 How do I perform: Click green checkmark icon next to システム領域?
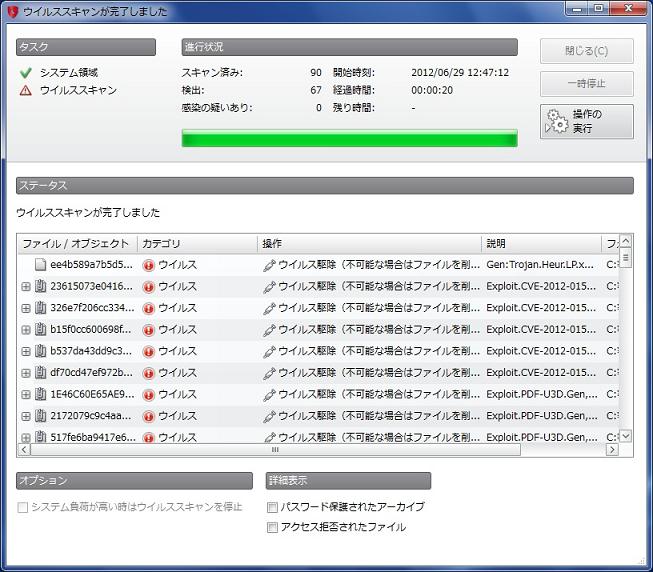pyautogui.click(x=26, y=73)
